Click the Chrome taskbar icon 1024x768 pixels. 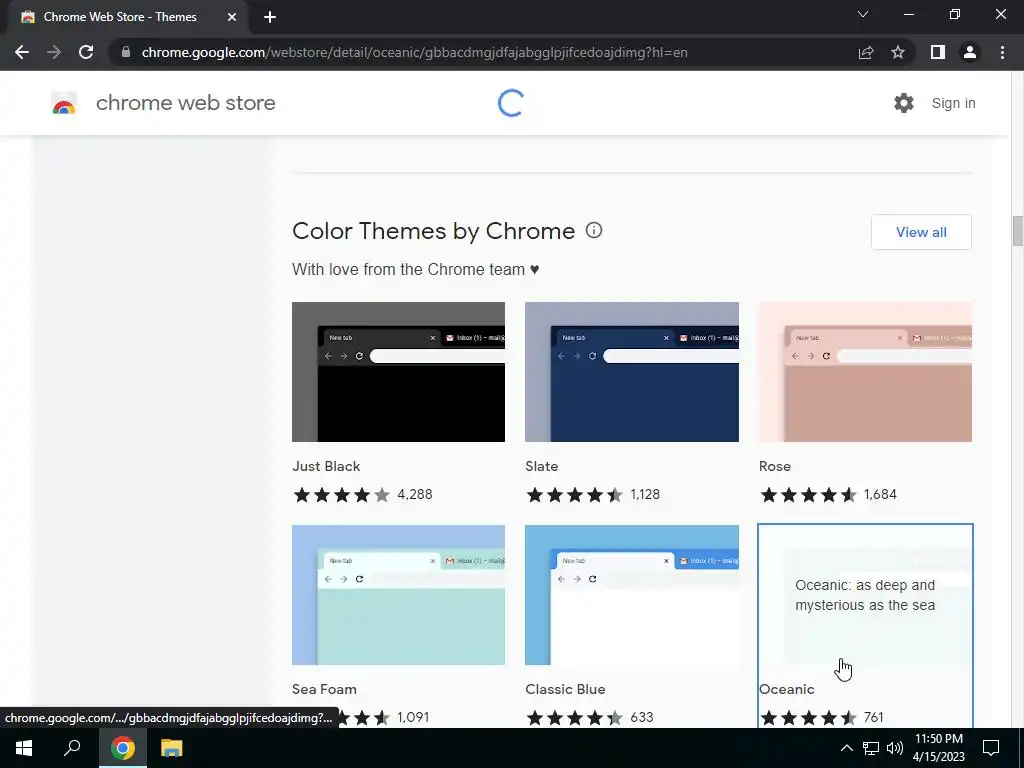(122, 748)
